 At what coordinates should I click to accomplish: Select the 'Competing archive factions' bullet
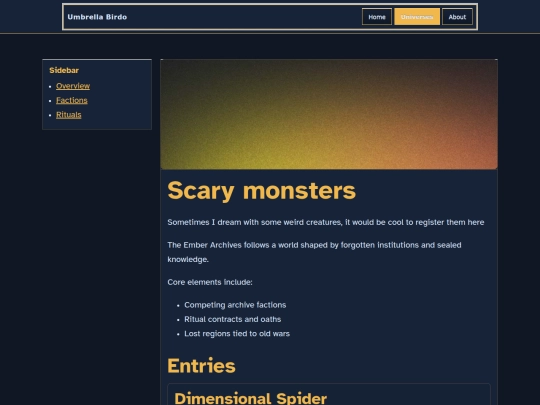235,305
